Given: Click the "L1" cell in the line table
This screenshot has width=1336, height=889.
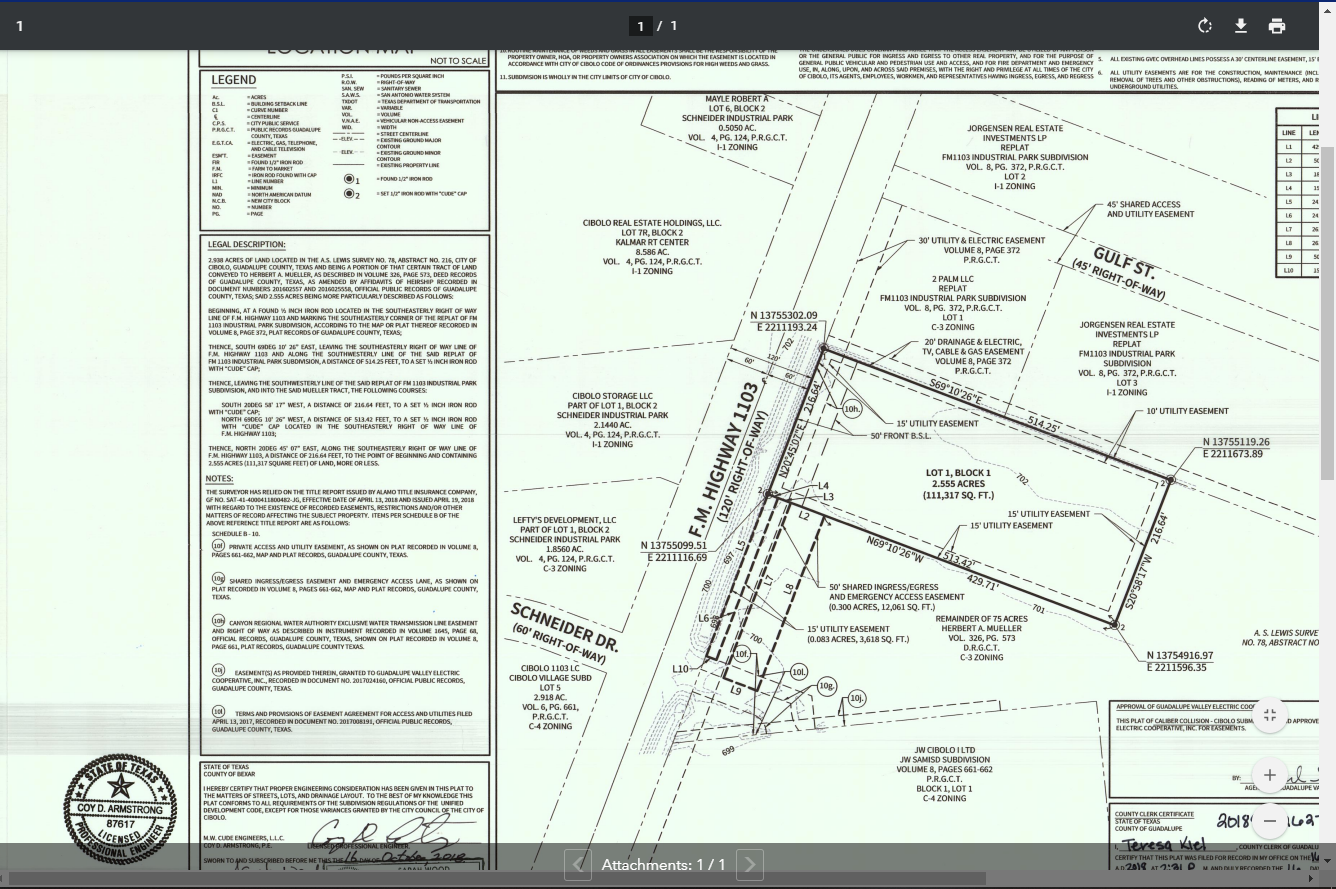Looking at the screenshot, I should click(1289, 147).
